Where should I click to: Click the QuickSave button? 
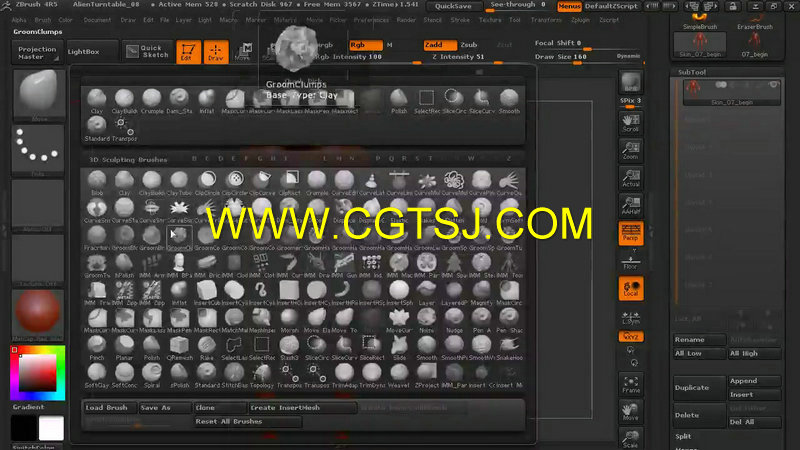(x=454, y=6)
